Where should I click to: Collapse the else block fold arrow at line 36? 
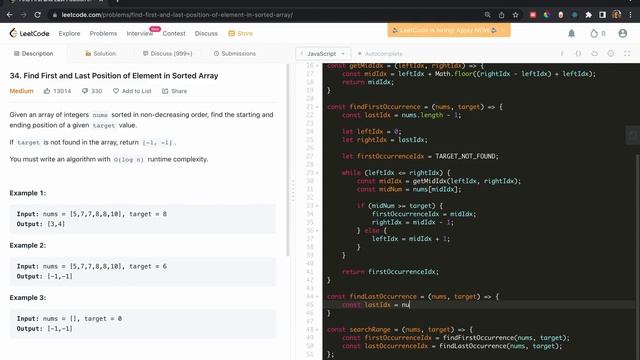(x=318, y=231)
